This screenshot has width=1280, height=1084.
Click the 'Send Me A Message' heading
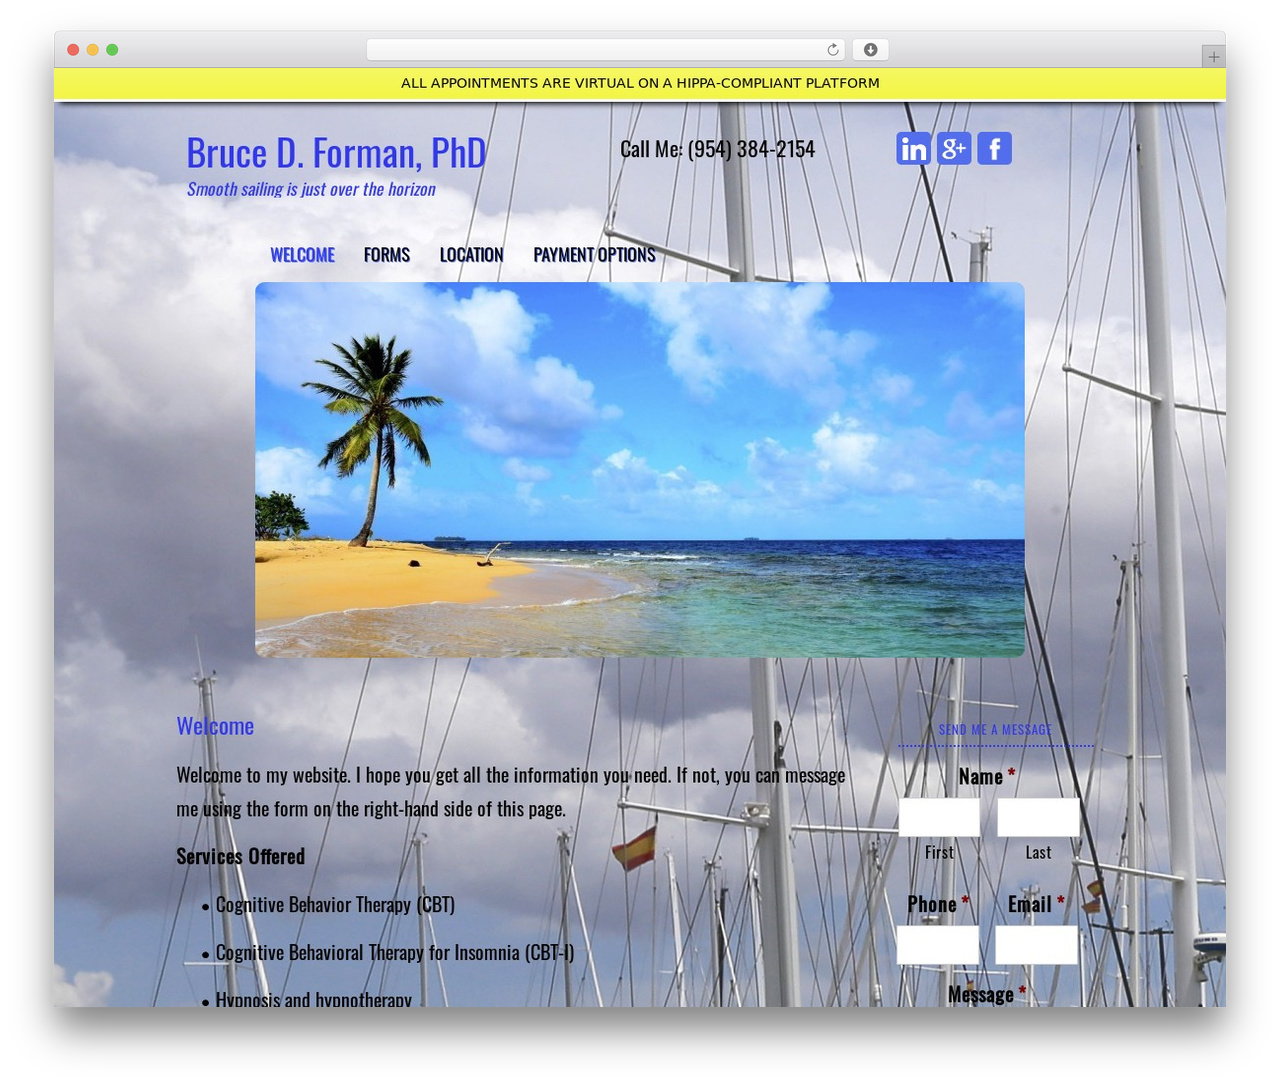(x=995, y=729)
